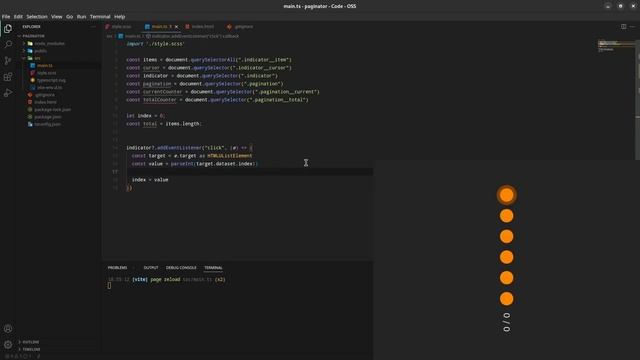Open style.scss in the explorer tree
Screen dimensions: 640x360
pos(47,73)
